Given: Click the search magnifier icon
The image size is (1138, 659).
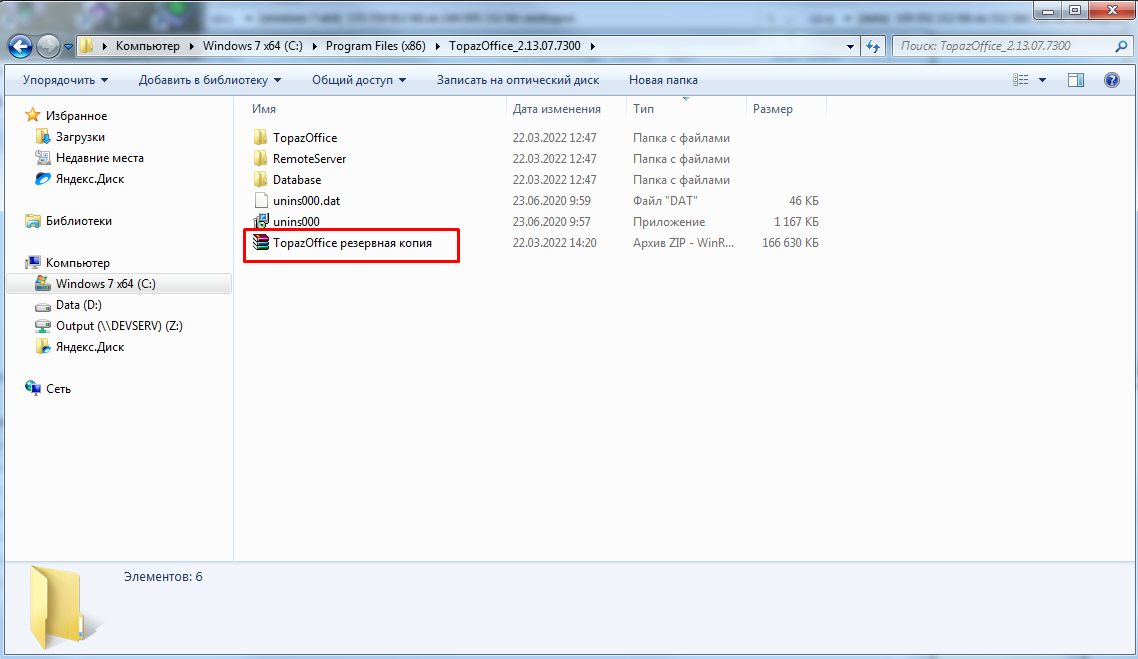Looking at the screenshot, I should (1121, 46).
